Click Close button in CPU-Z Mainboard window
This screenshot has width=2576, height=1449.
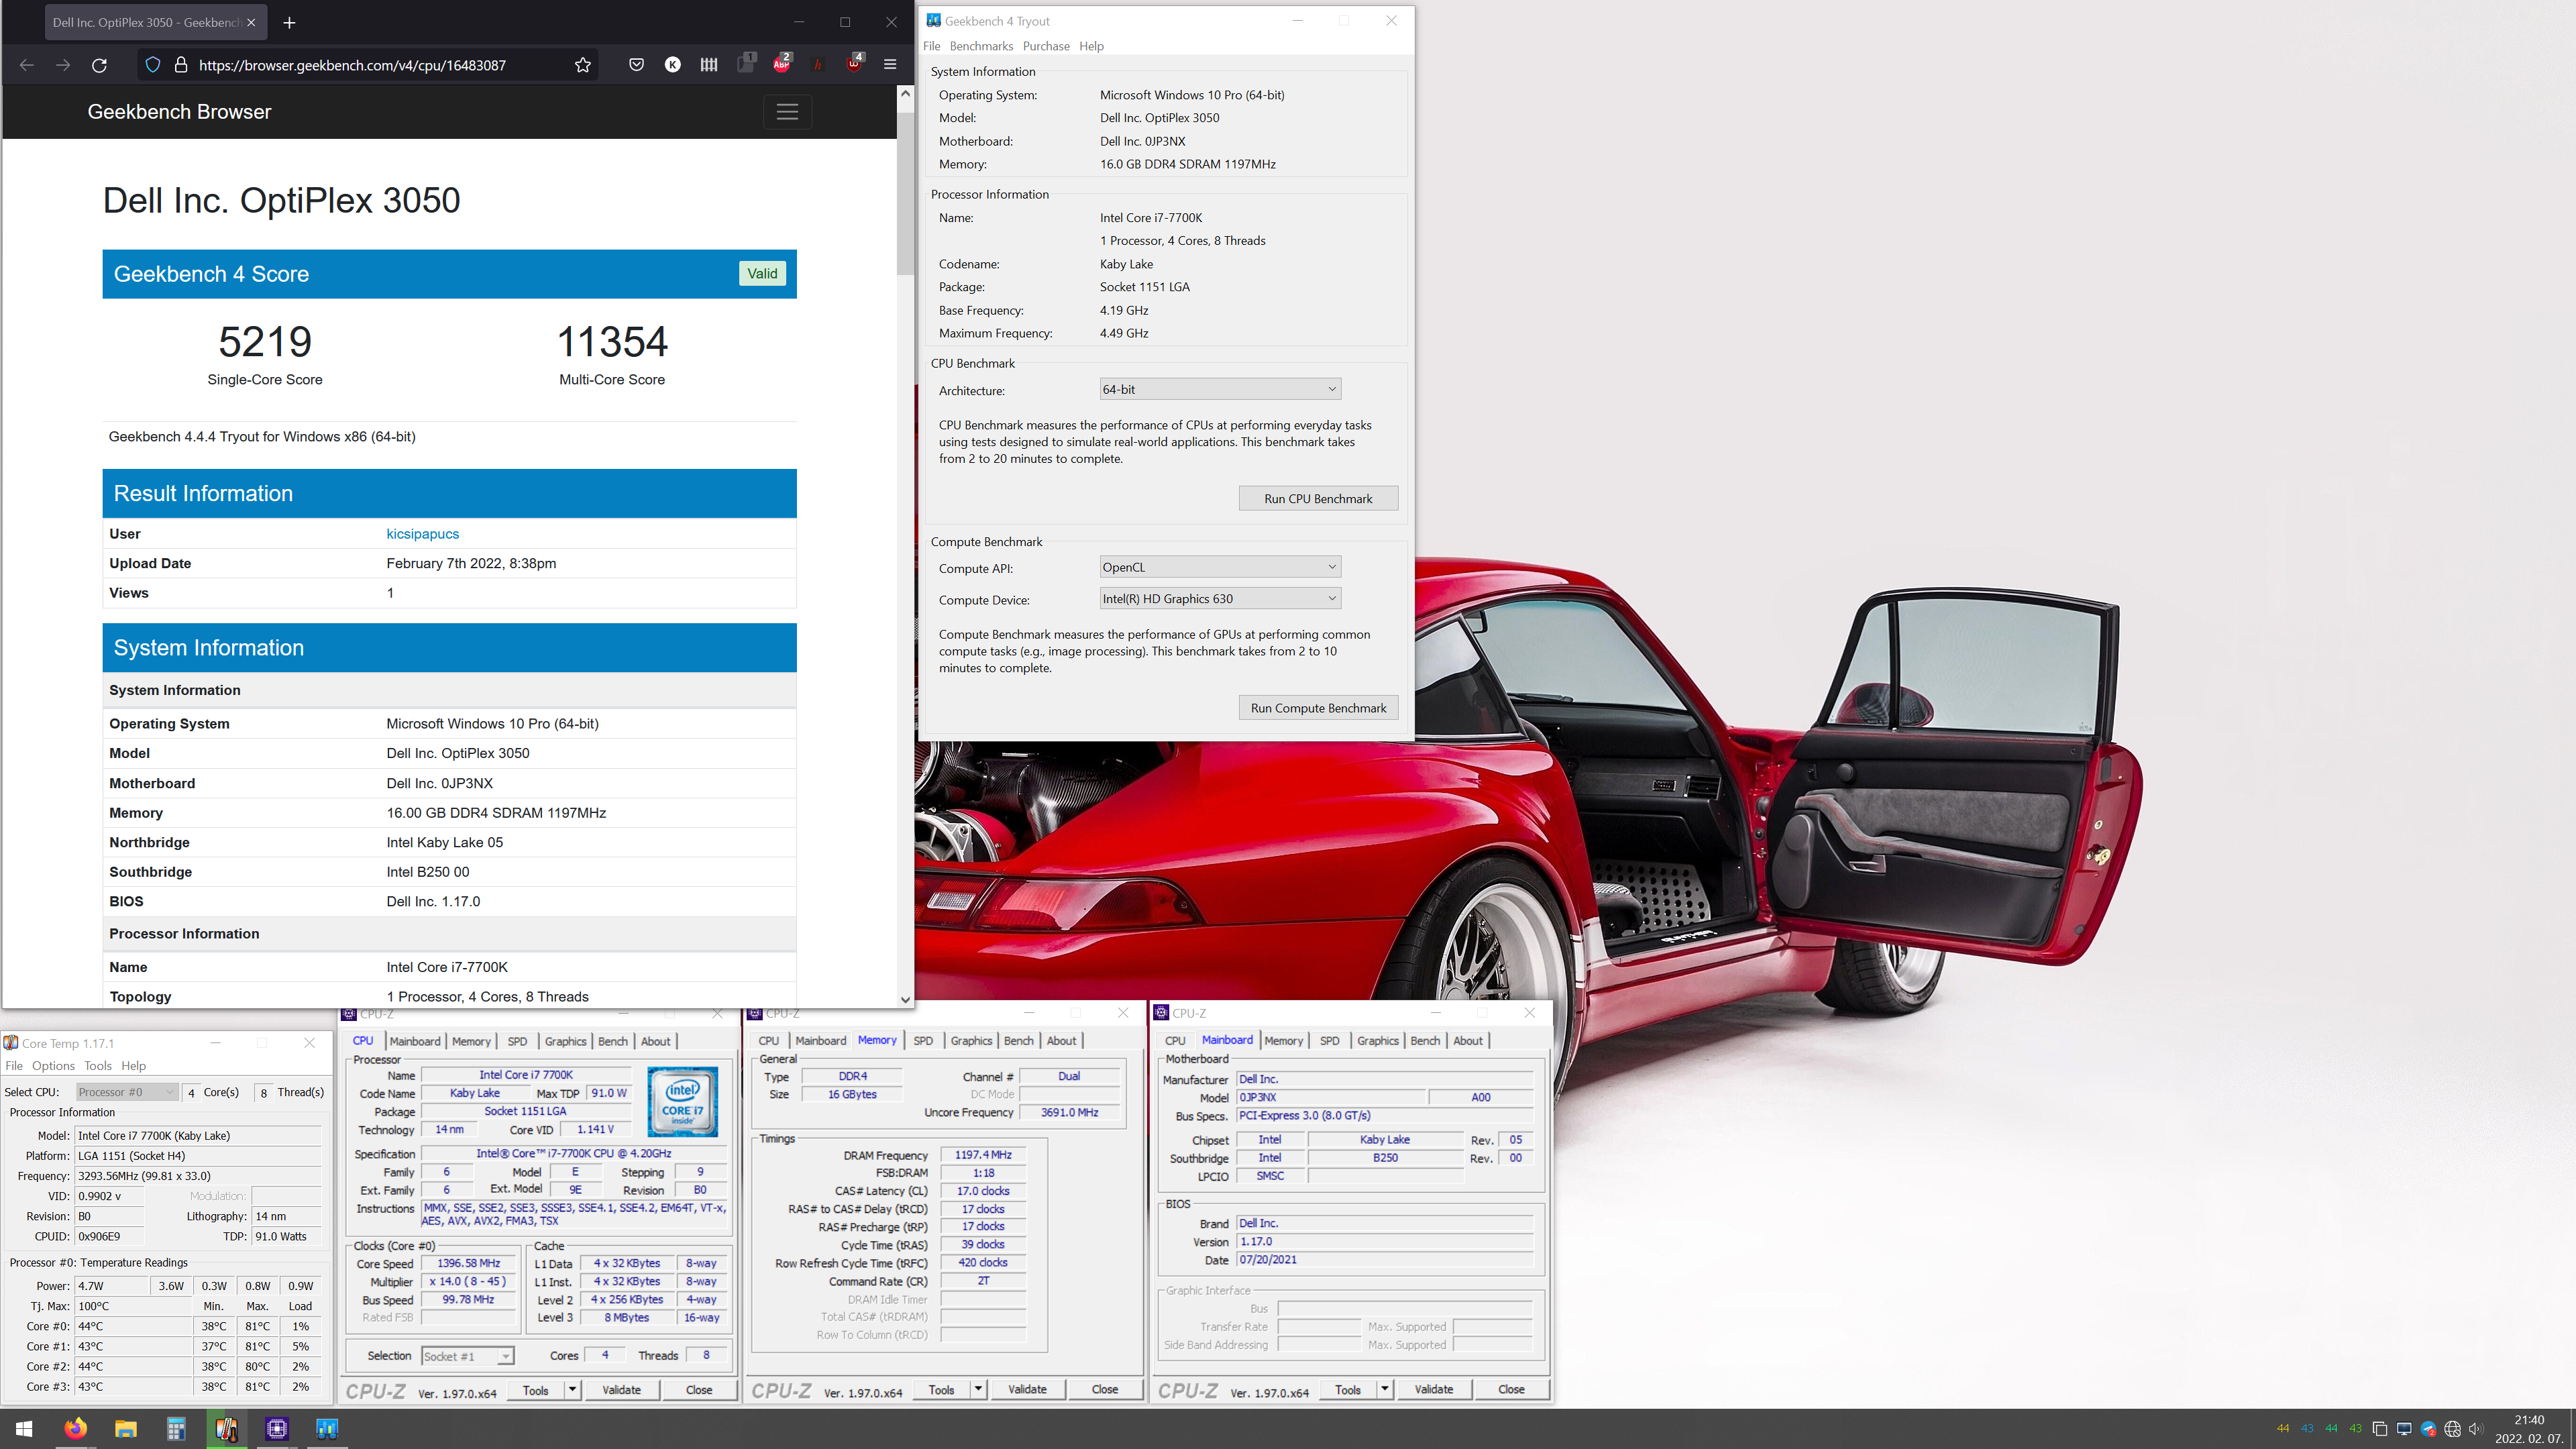pos(1511,1390)
